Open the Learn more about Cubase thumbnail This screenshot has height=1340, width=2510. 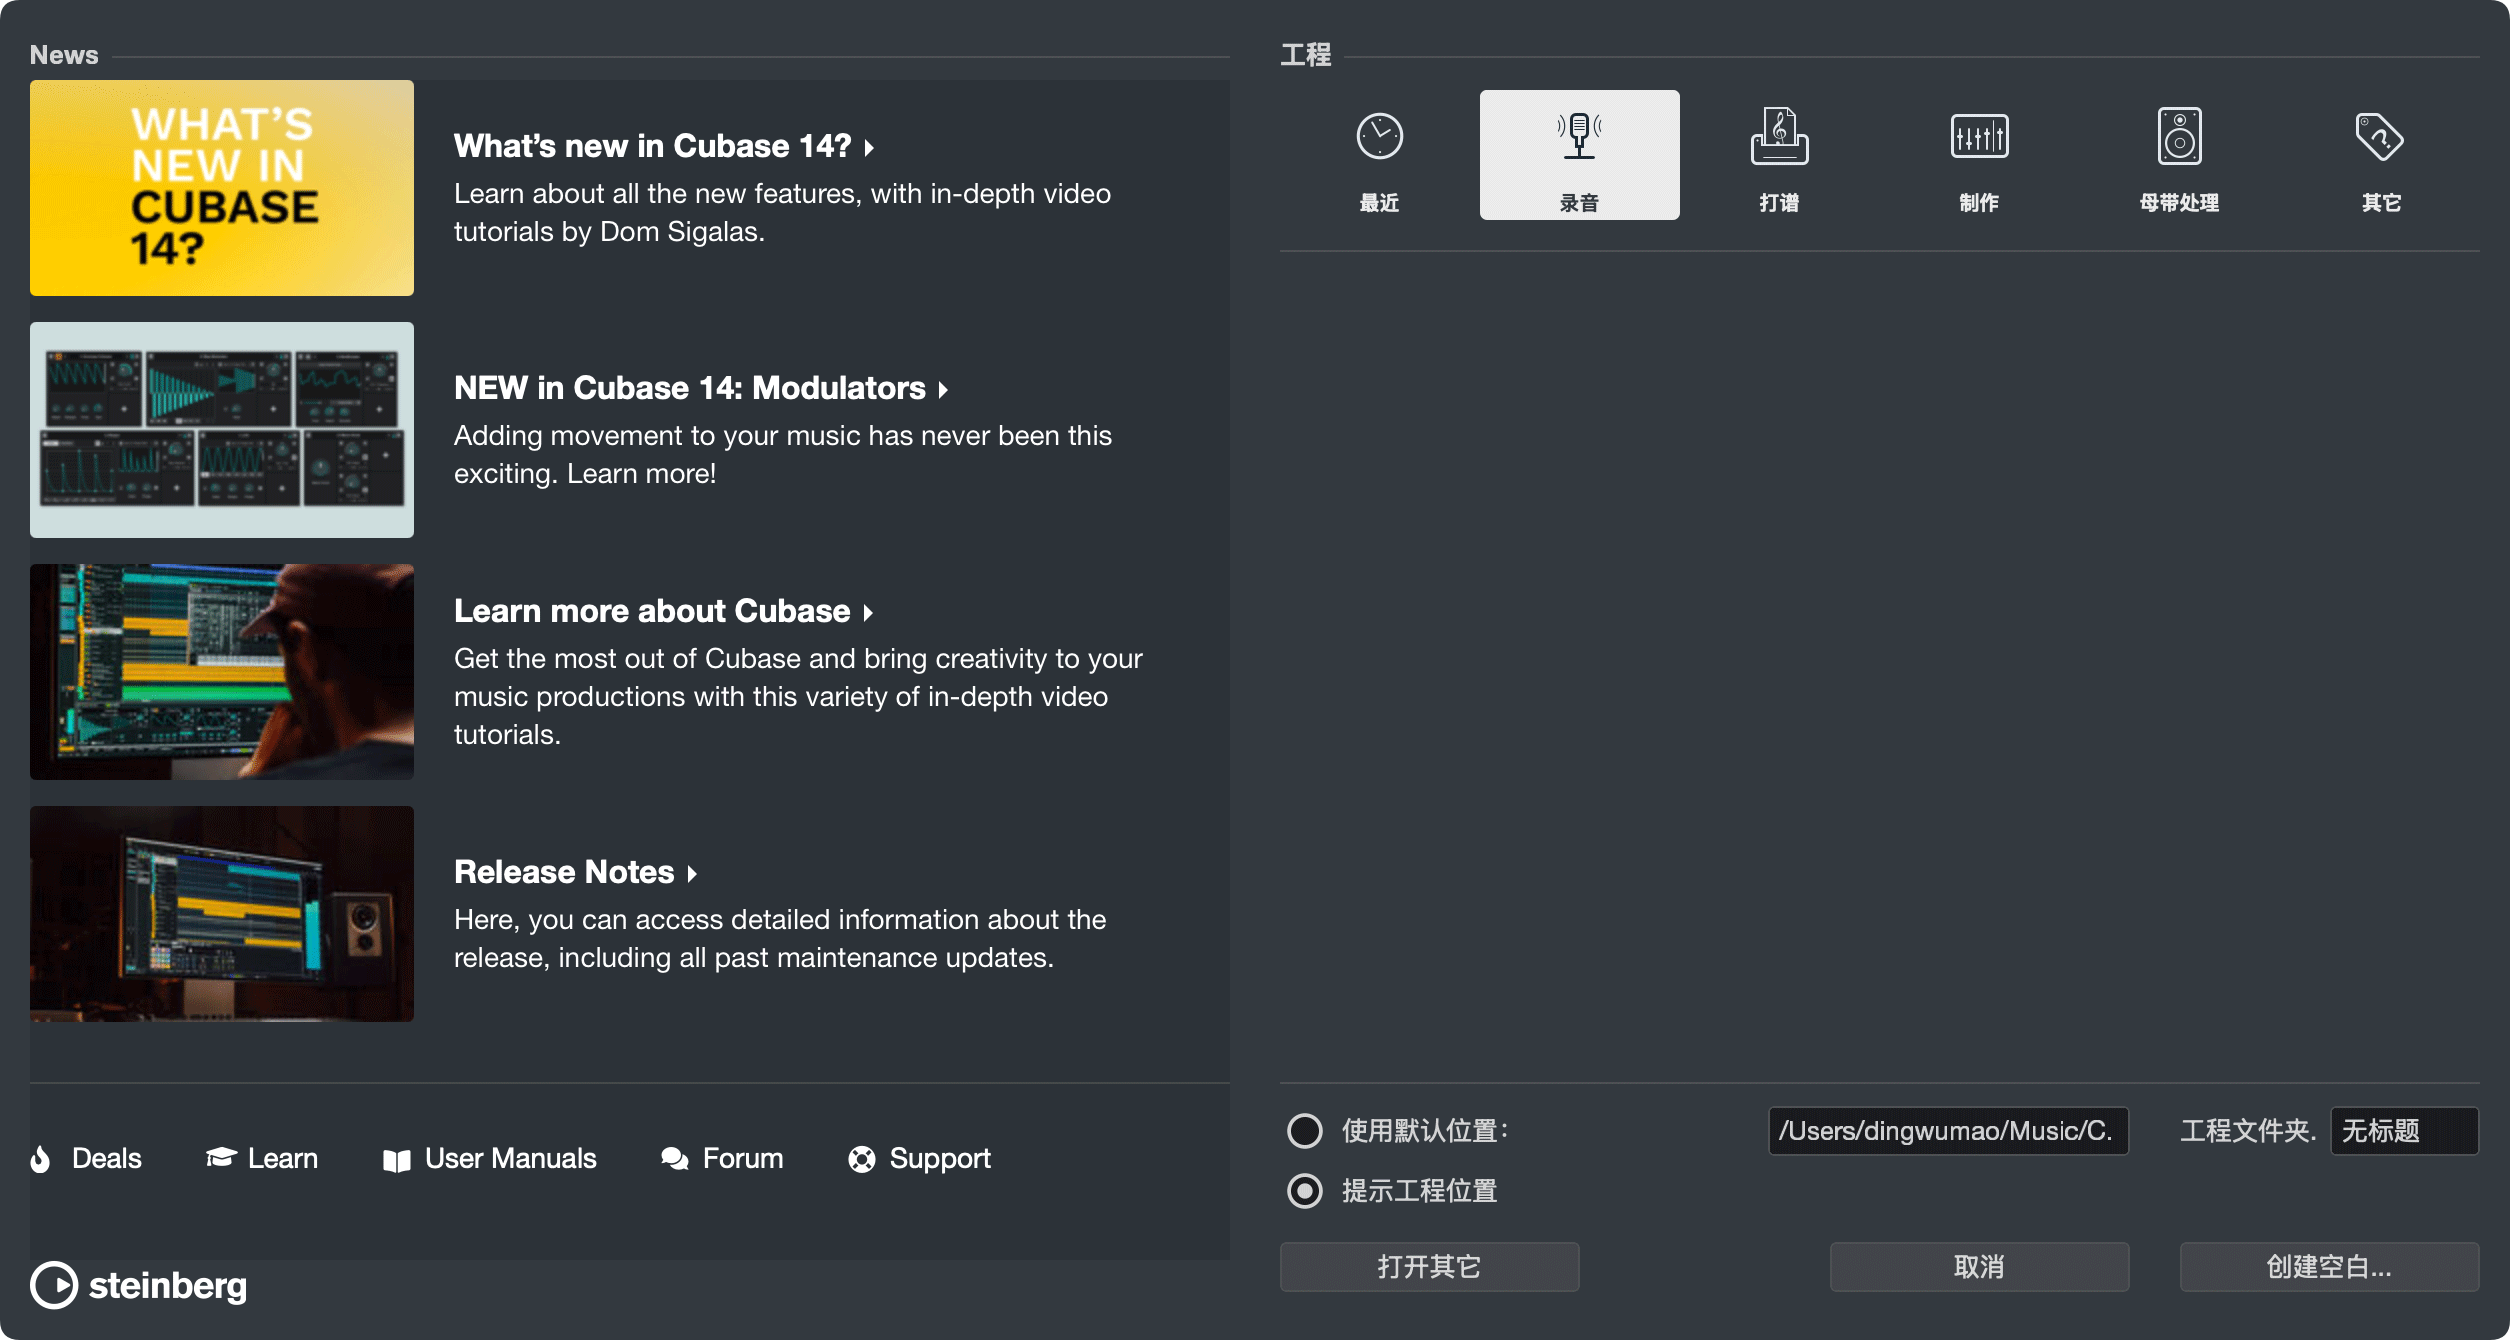click(222, 672)
